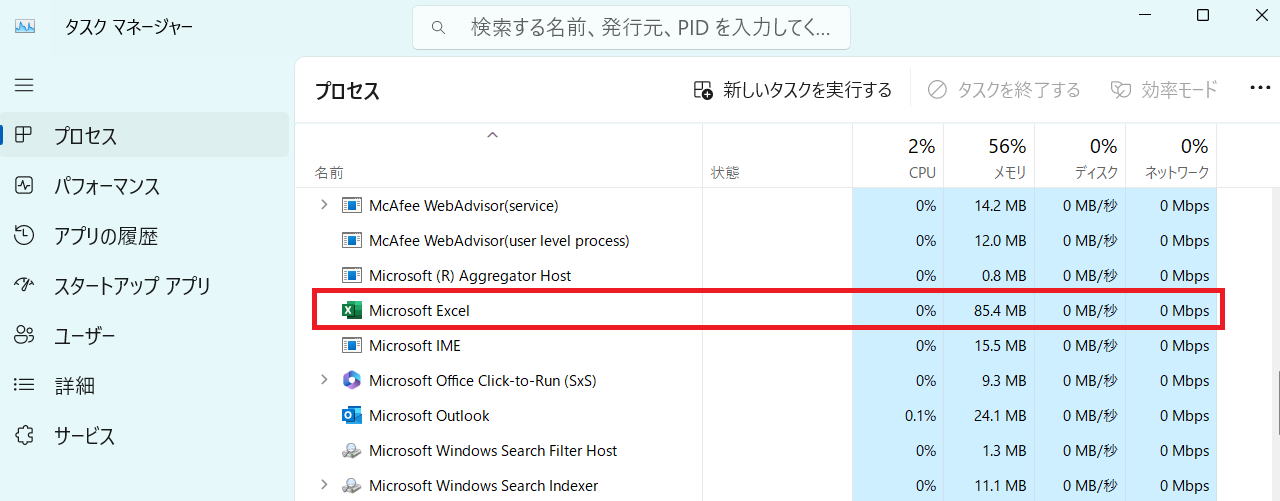The image size is (1280, 501).
Task: Click the Microsoft Outlook process icon
Action: (351, 416)
